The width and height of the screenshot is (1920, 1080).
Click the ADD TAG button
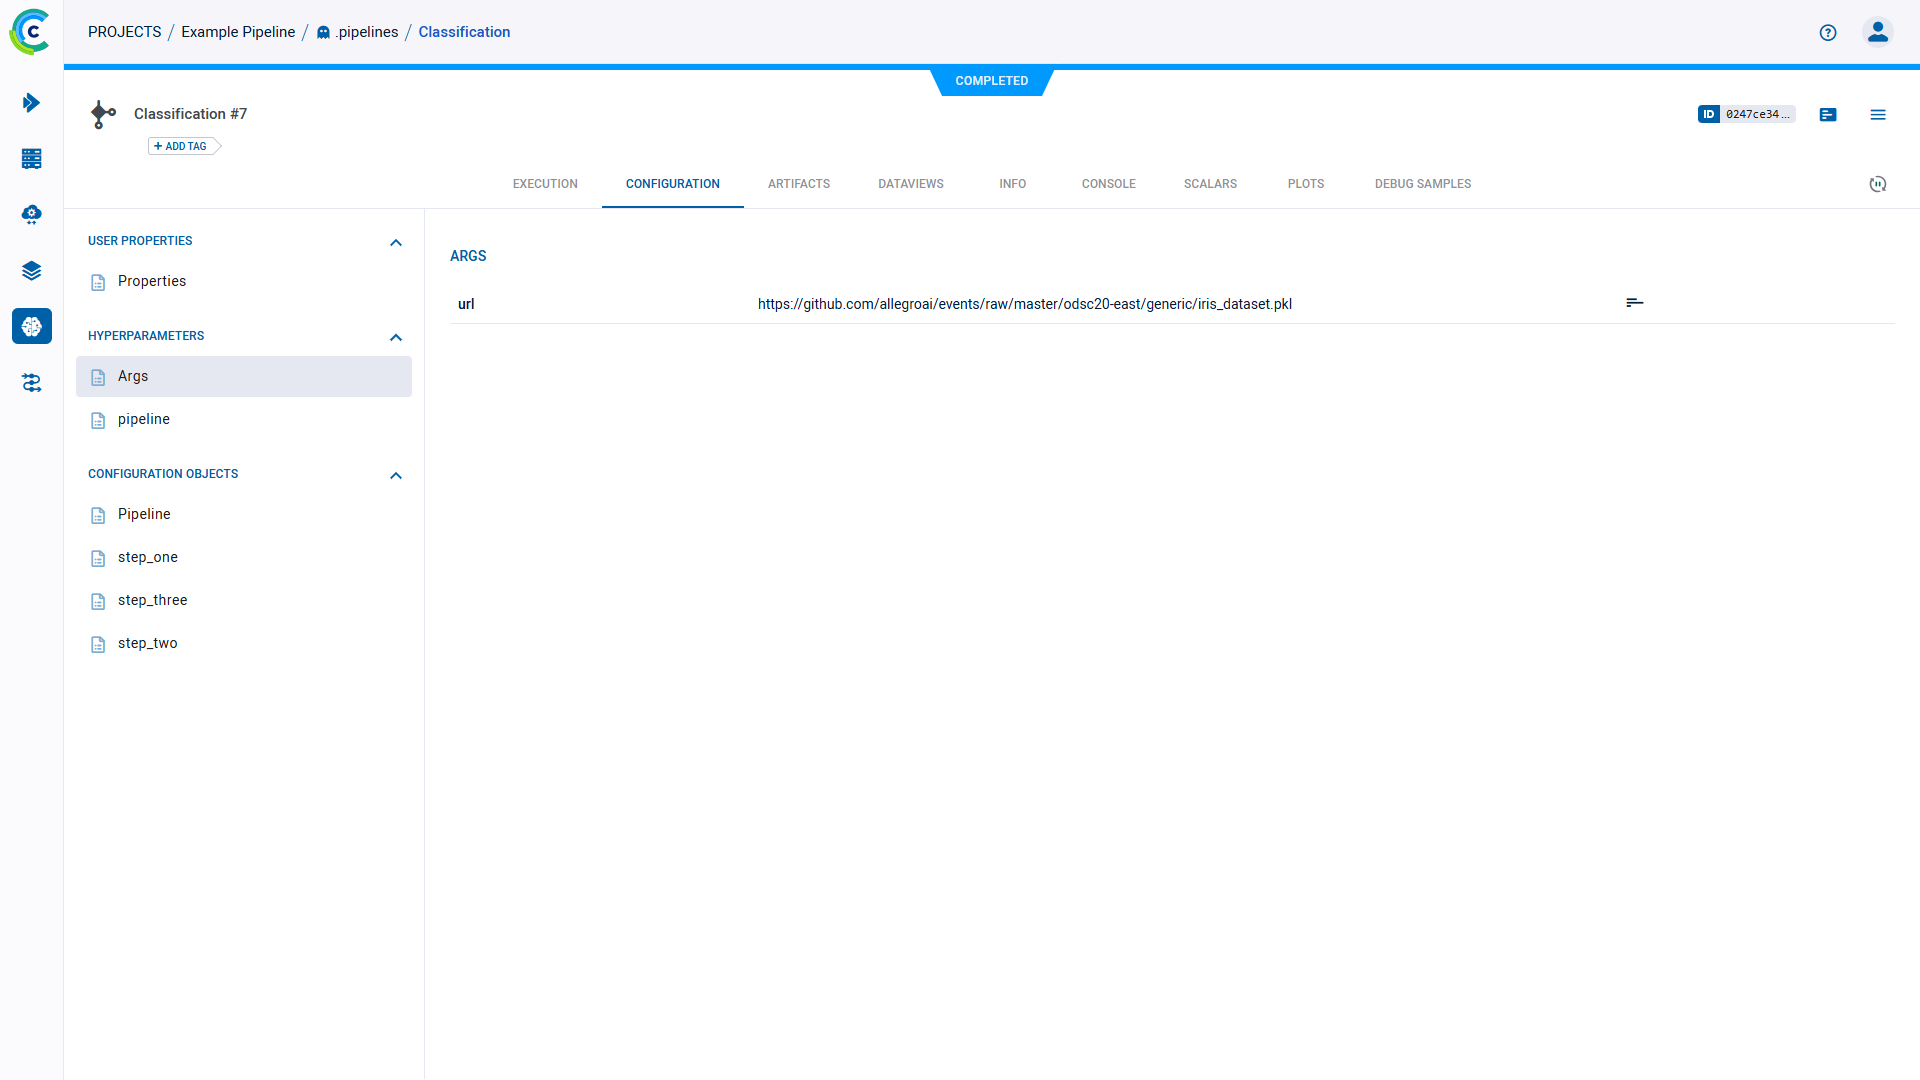pyautogui.click(x=181, y=146)
